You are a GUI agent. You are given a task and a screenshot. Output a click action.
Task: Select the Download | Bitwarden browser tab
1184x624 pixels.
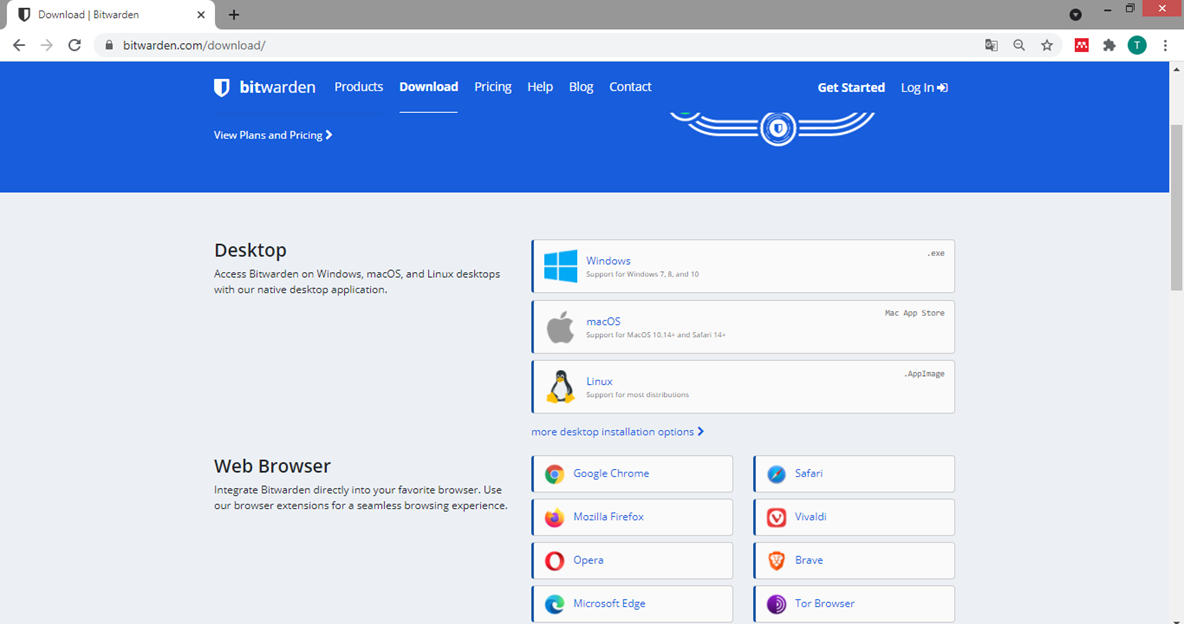[x=110, y=14]
